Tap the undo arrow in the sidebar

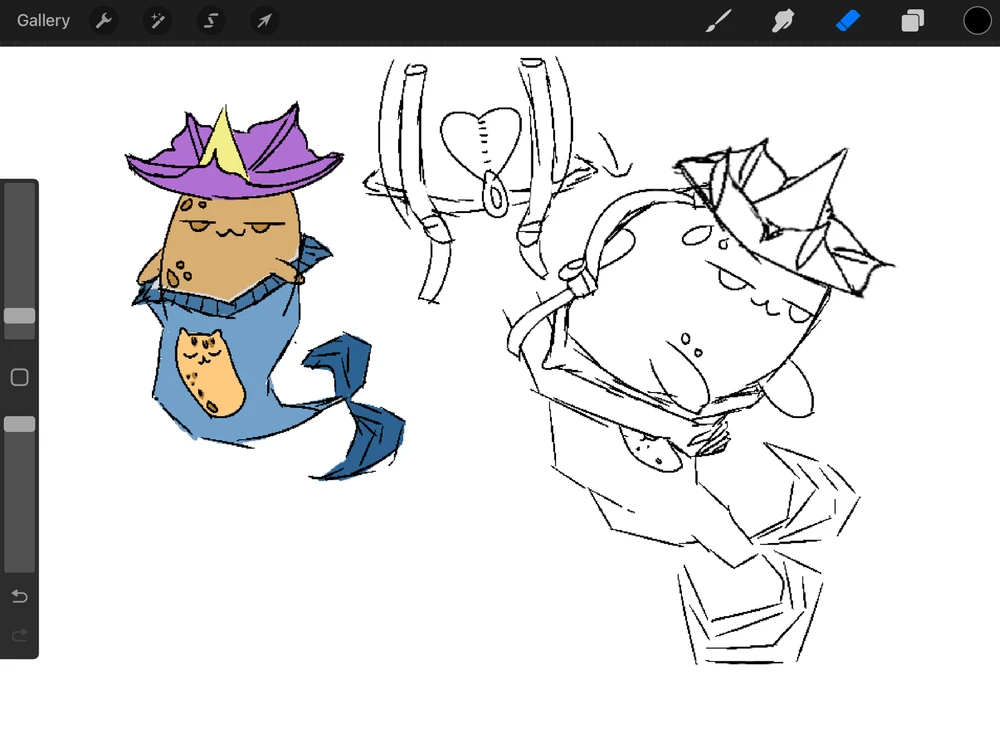click(19, 597)
